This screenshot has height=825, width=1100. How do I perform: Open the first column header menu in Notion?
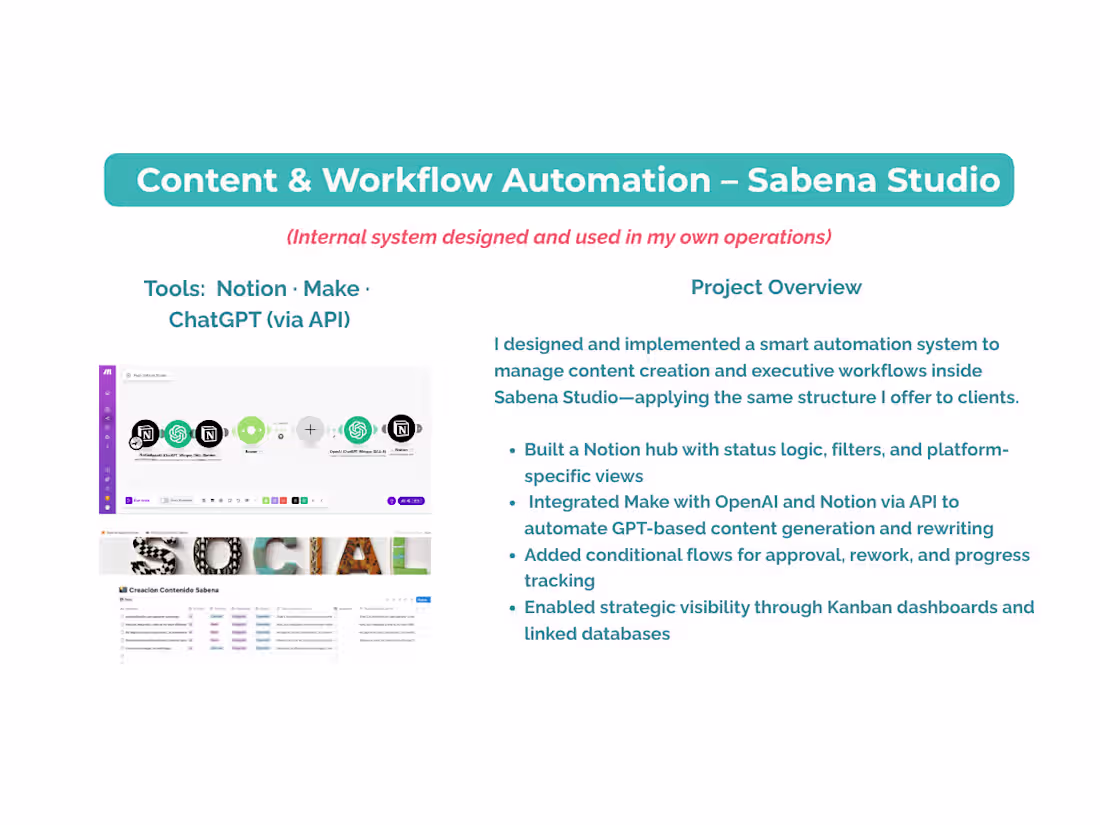129,608
